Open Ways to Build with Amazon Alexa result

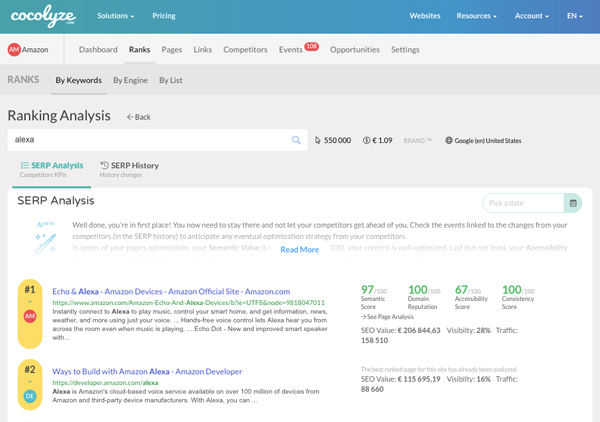tap(147, 371)
